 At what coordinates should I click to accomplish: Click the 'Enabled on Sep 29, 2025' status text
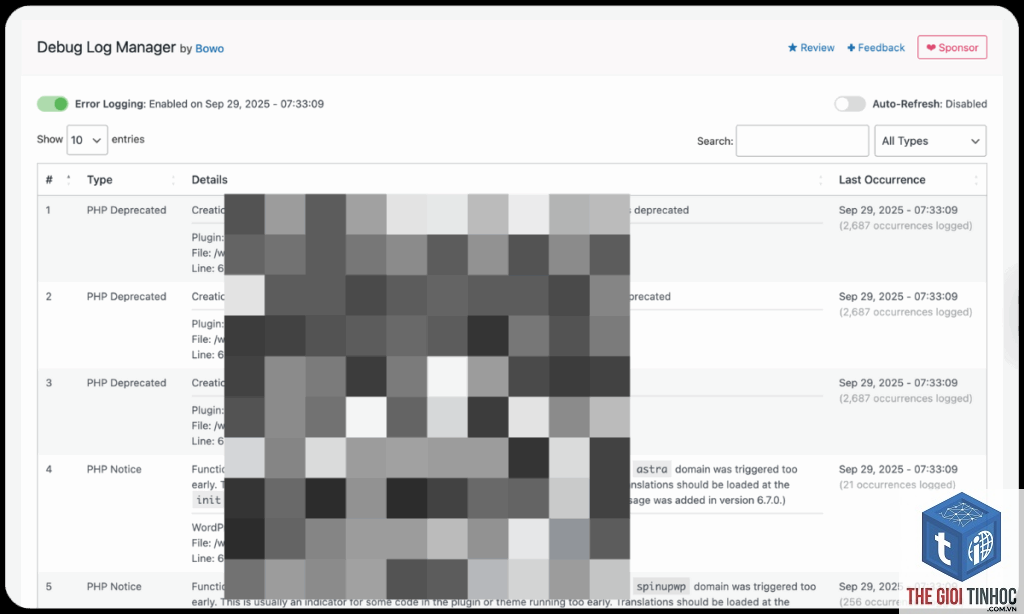coord(236,104)
